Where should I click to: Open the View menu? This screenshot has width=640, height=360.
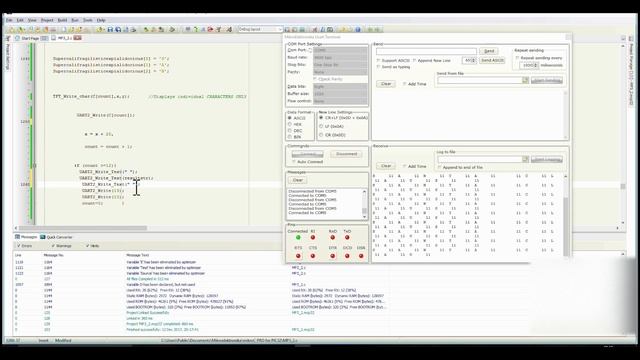pyautogui.click(x=32, y=20)
